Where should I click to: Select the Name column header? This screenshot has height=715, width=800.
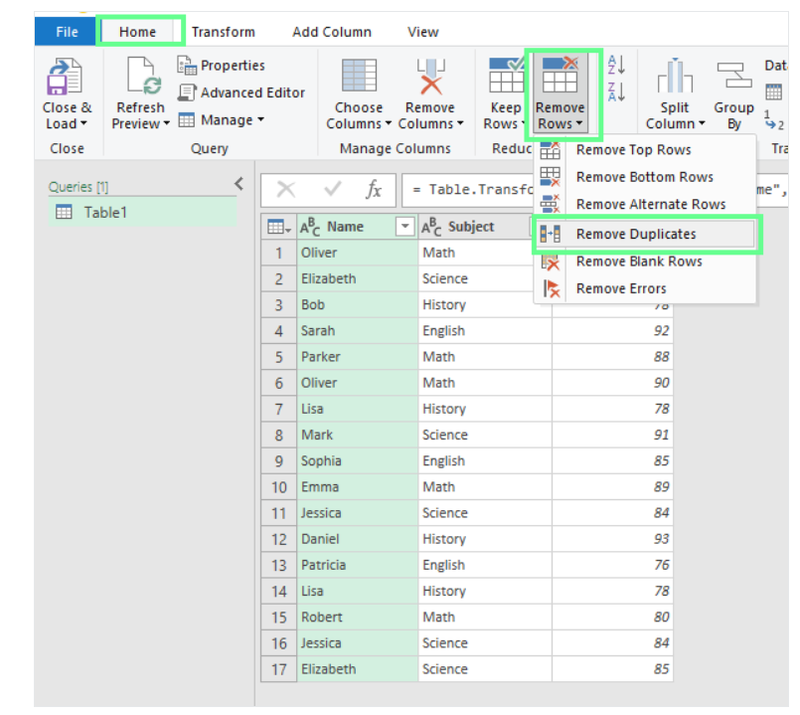(x=357, y=226)
